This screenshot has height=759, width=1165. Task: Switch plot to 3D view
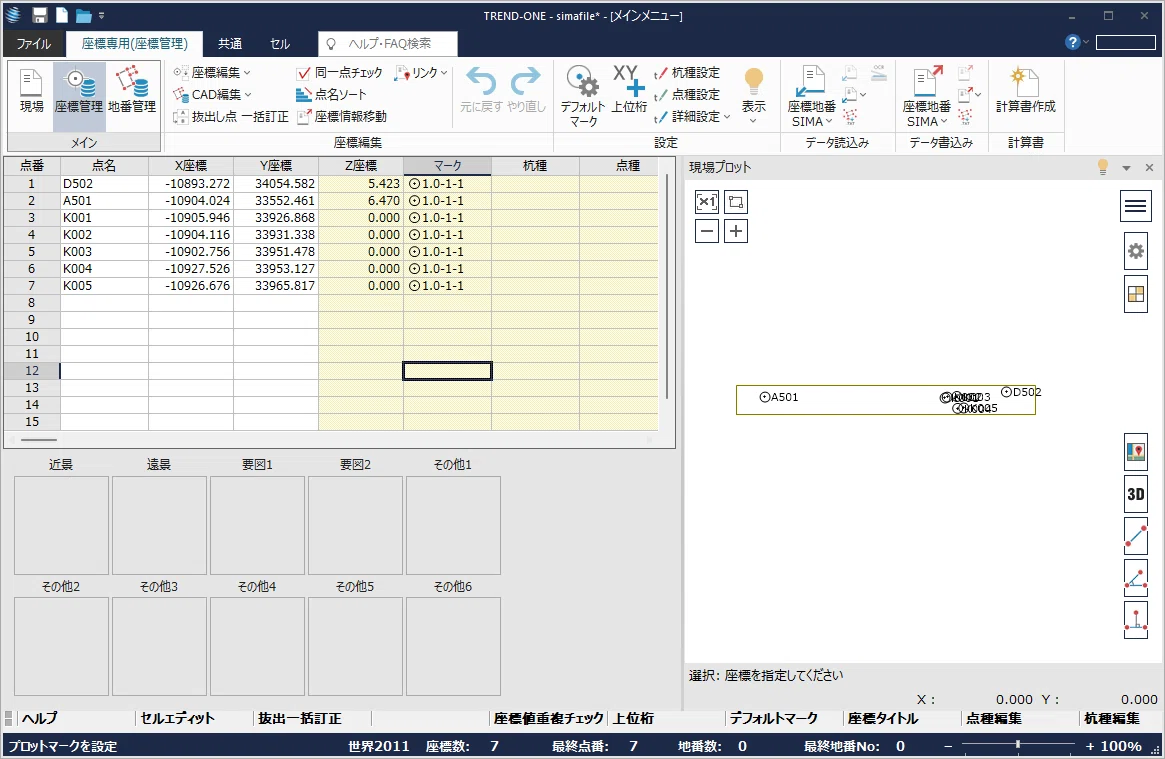1135,494
